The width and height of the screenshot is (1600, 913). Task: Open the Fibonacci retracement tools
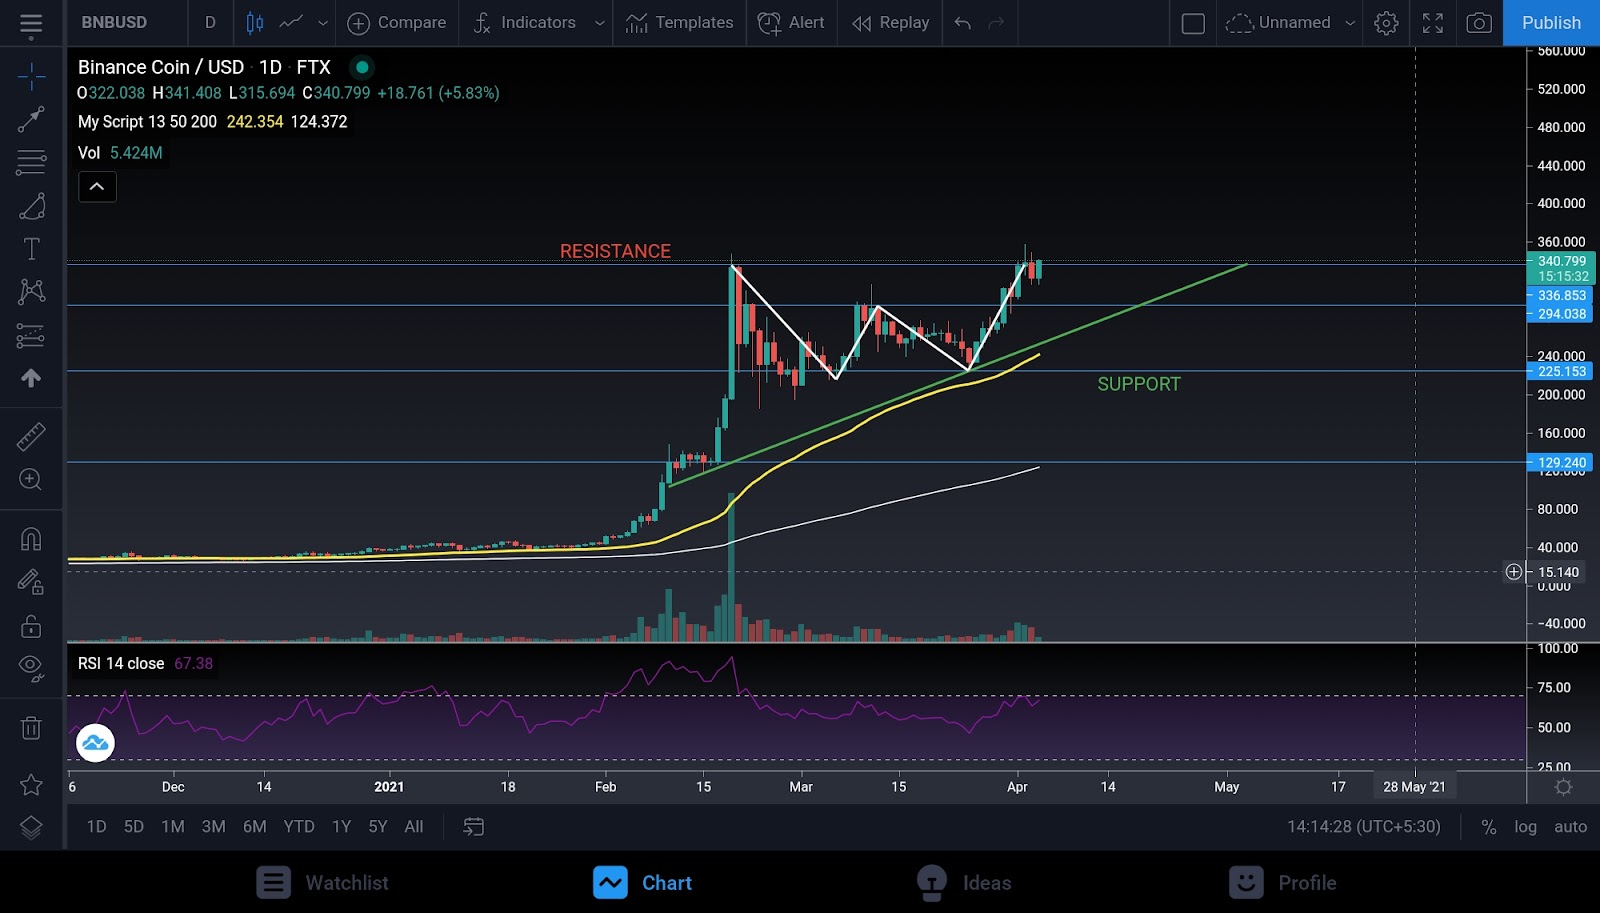31,162
